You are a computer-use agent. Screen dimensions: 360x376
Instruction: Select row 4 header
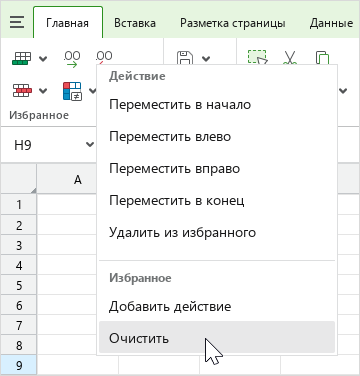(x=19, y=265)
